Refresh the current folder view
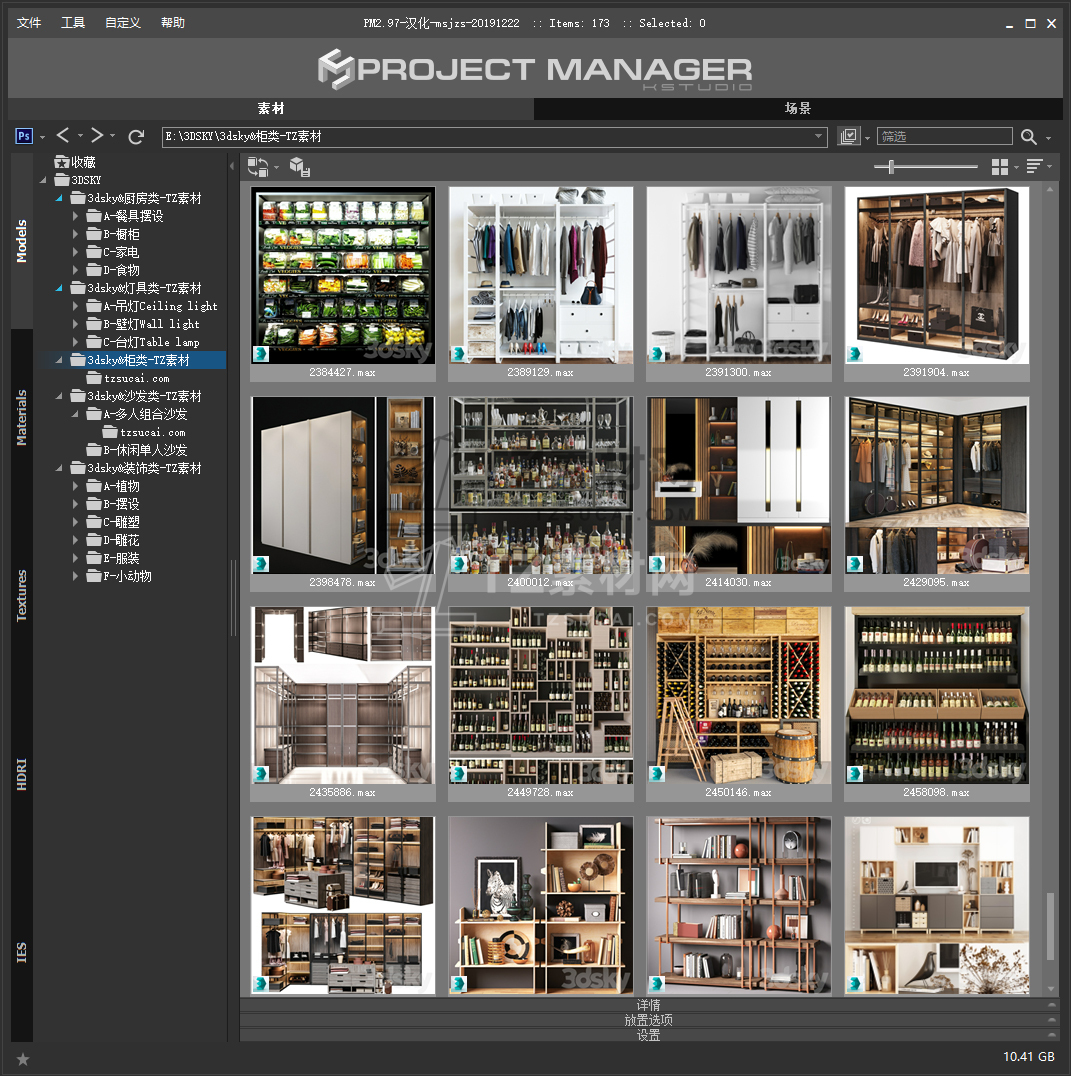The height and width of the screenshot is (1076, 1071). pos(137,136)
